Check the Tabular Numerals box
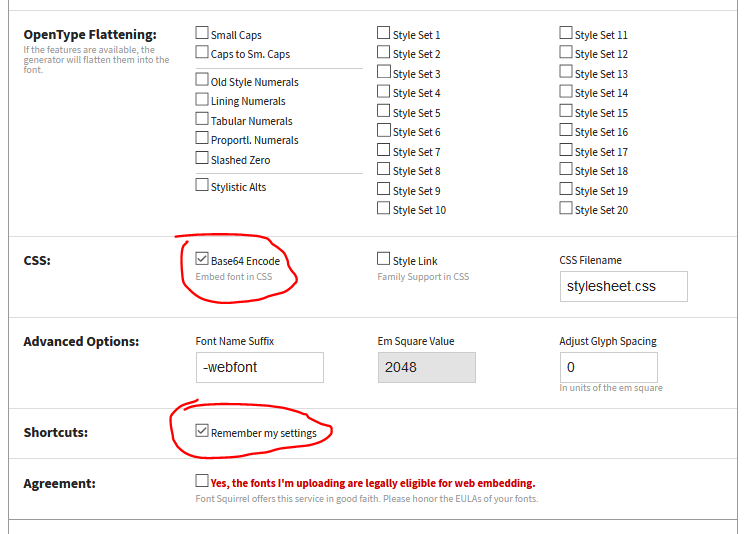This screenshot has height=534, width=747. coord(202,119)
